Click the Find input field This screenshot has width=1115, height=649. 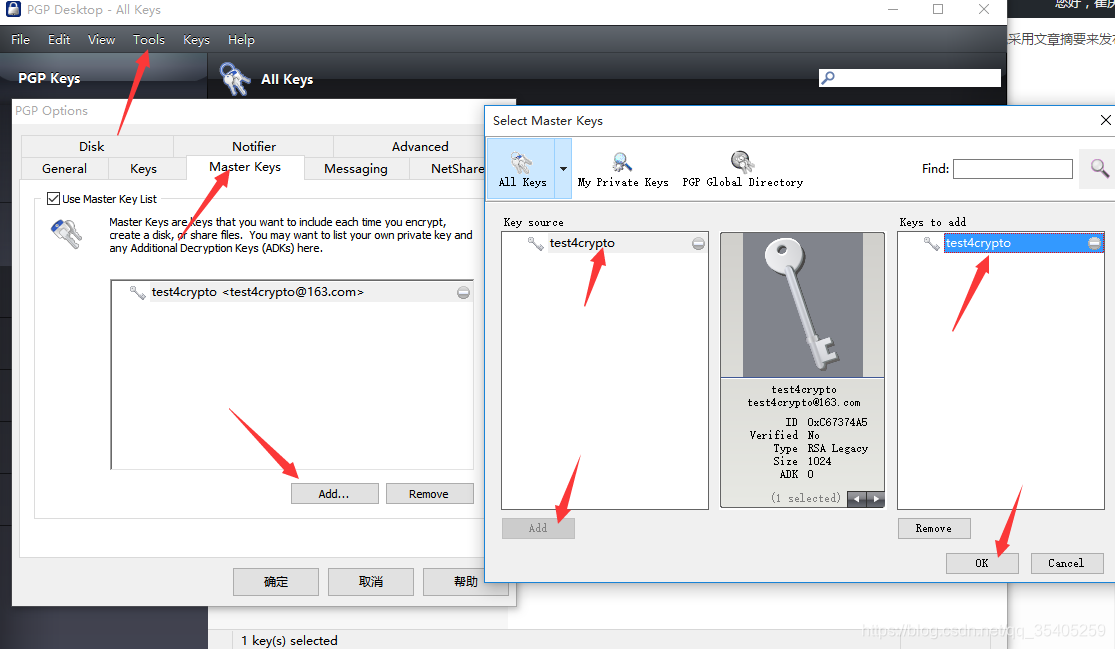(x=1013, y=168)
